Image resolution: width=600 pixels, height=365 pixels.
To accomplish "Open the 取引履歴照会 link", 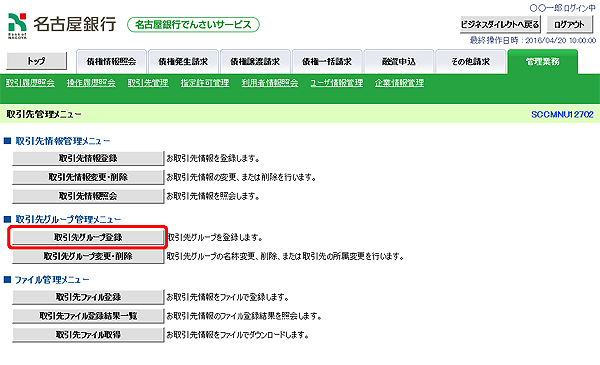I will click(x=30, y=83).
